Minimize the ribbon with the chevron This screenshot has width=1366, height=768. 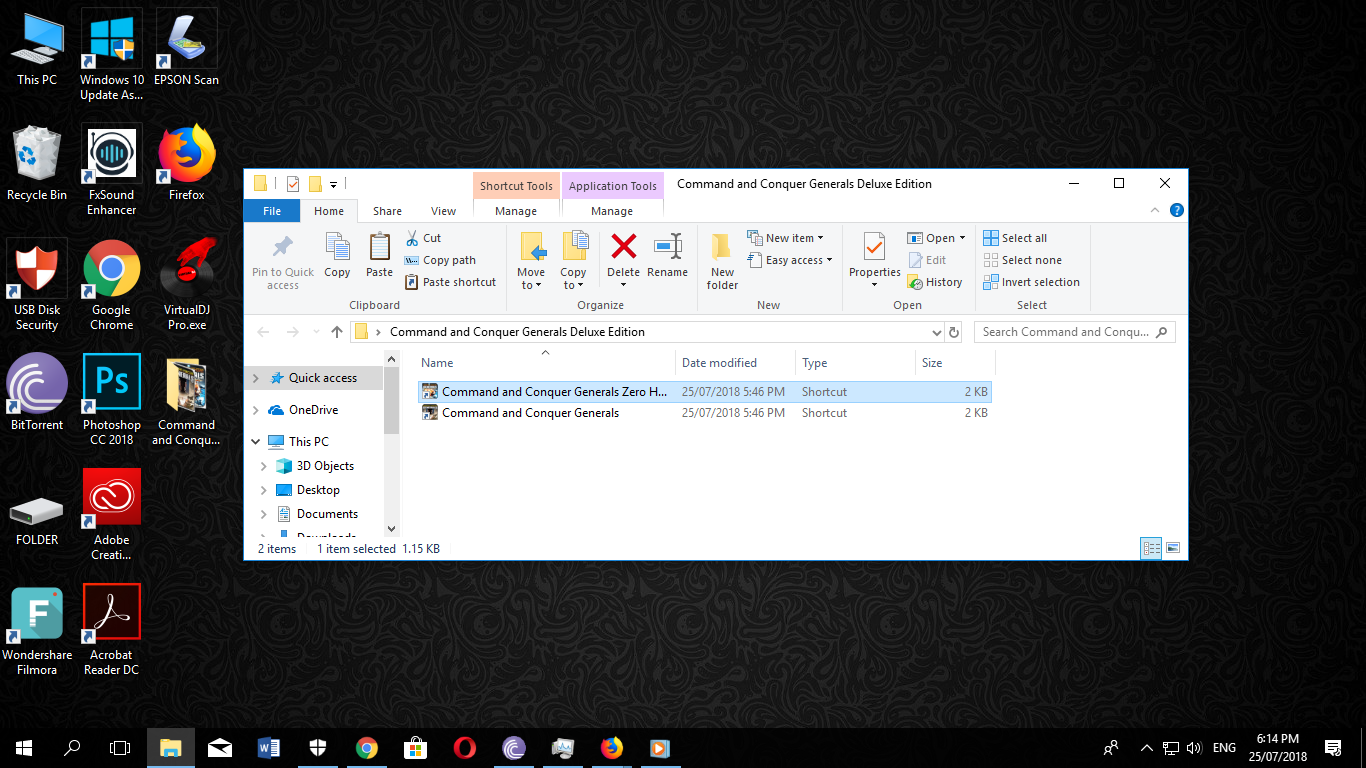[1156, 211]
